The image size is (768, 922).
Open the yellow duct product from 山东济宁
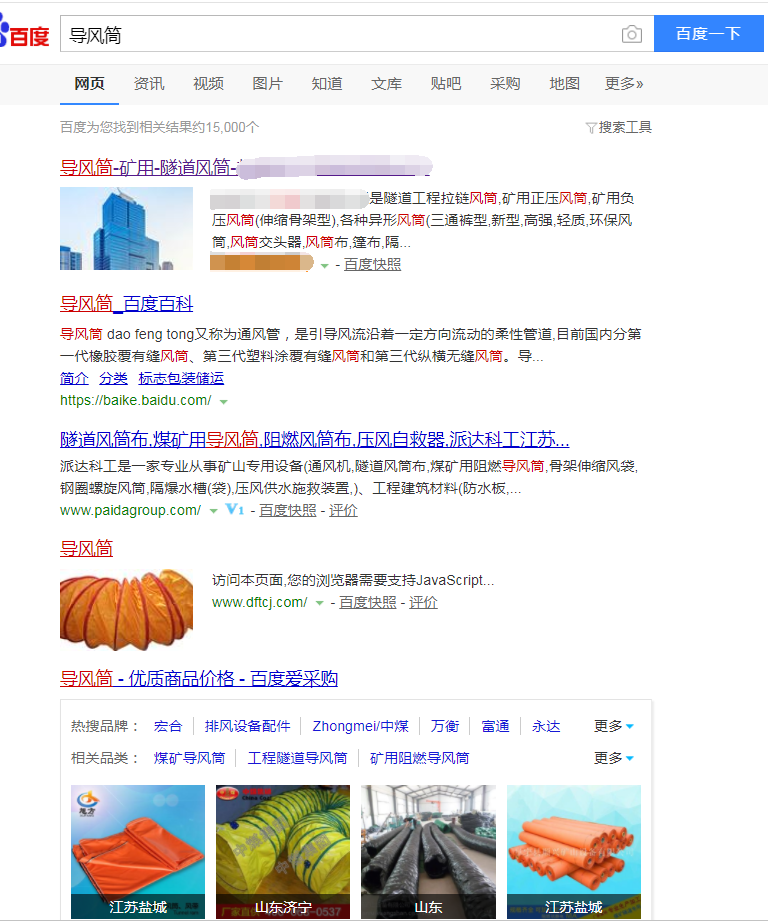283,851
